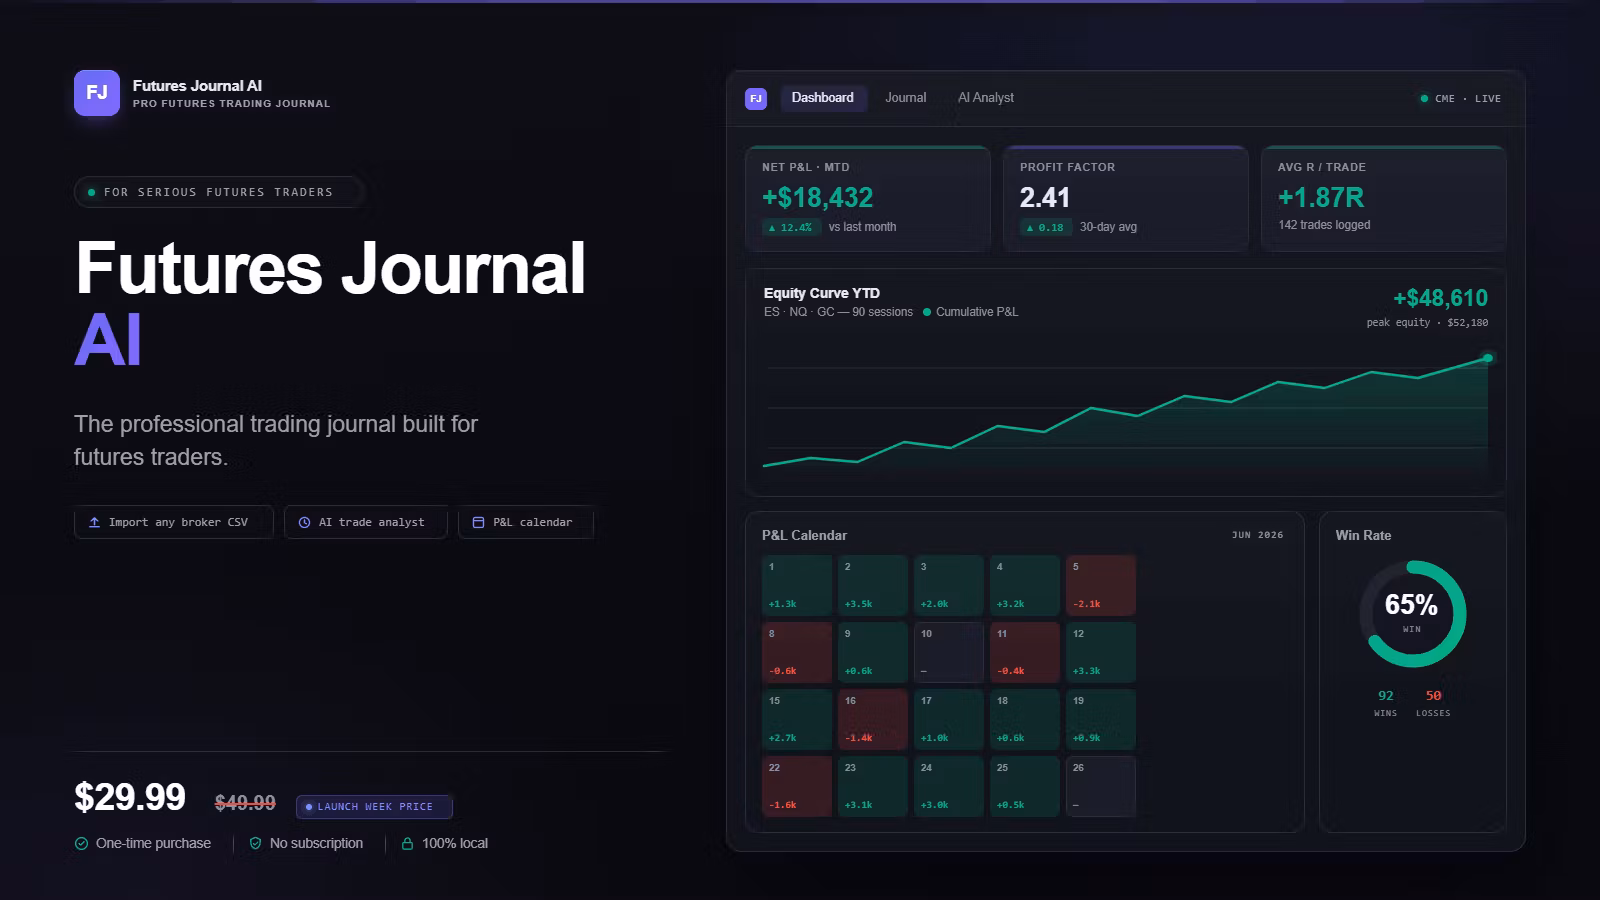Select calendar day 4 with +3.2k

pyautogui.click(x=1025, y=585)
